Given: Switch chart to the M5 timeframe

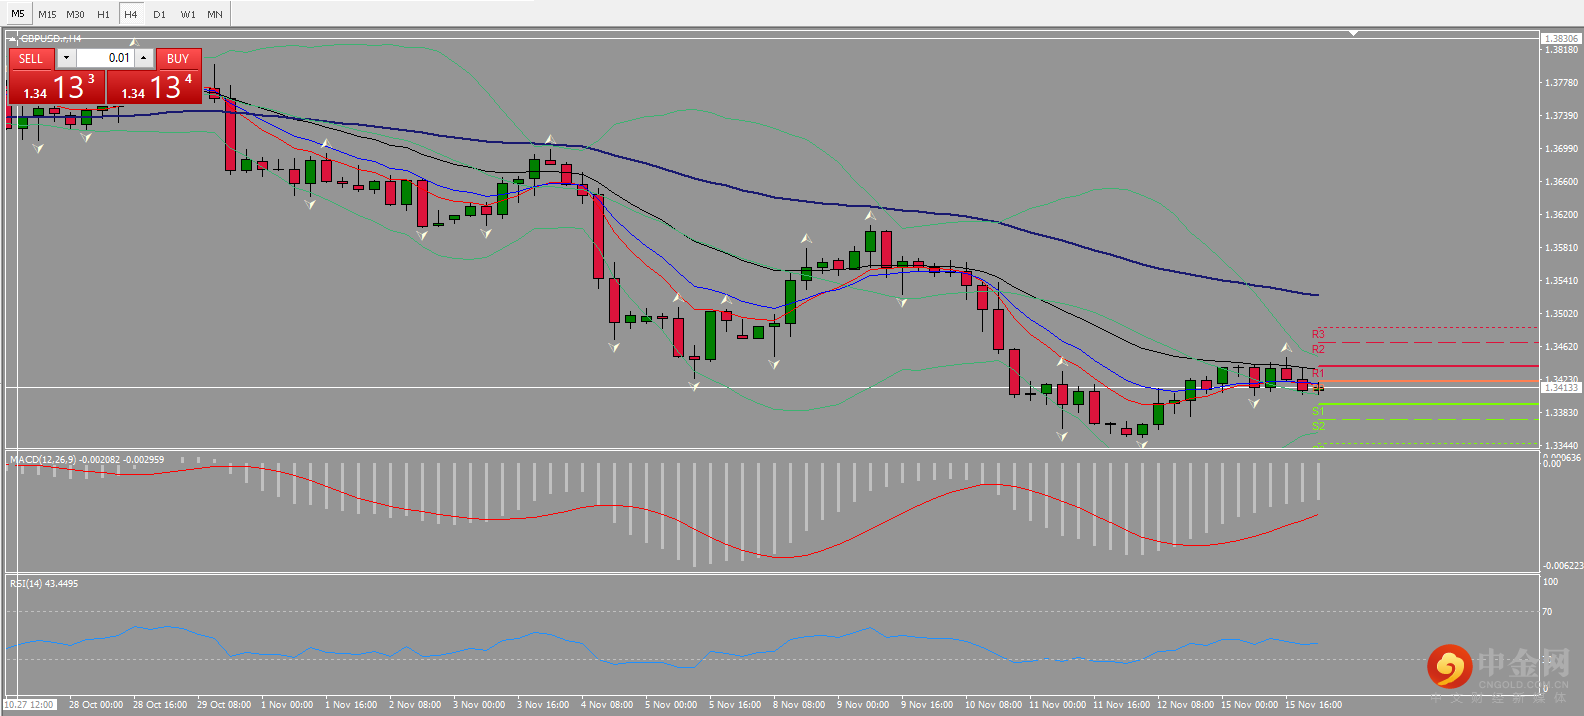Looking at the screenshot, I should coord(18,14).
